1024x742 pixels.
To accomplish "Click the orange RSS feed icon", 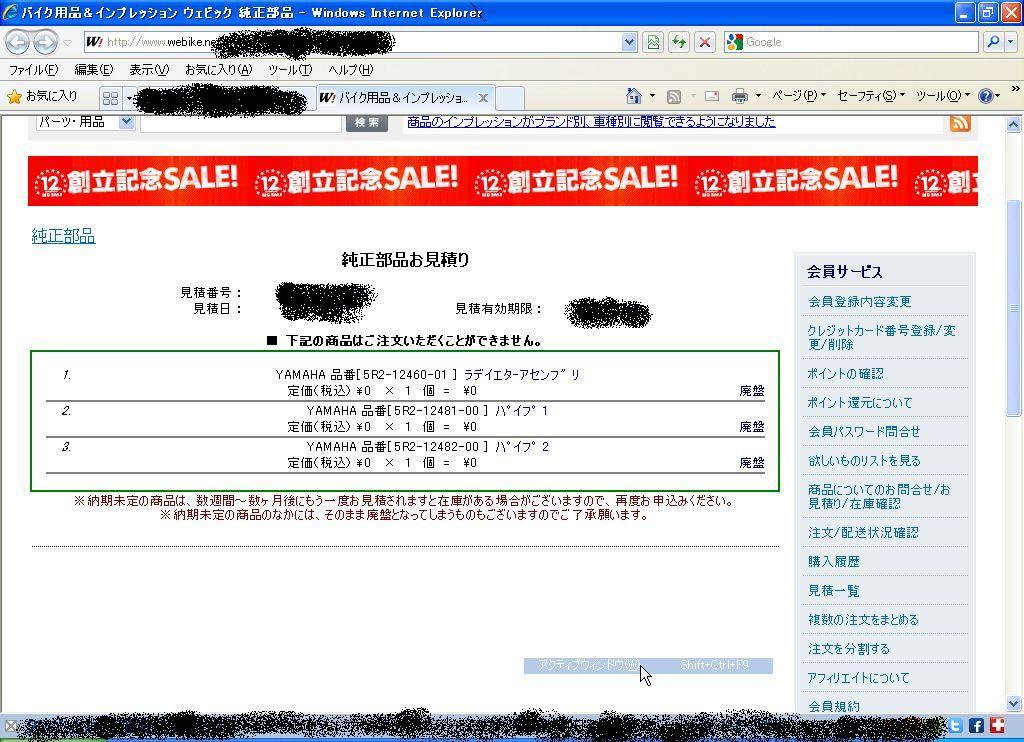I will [x=959, y=122].
